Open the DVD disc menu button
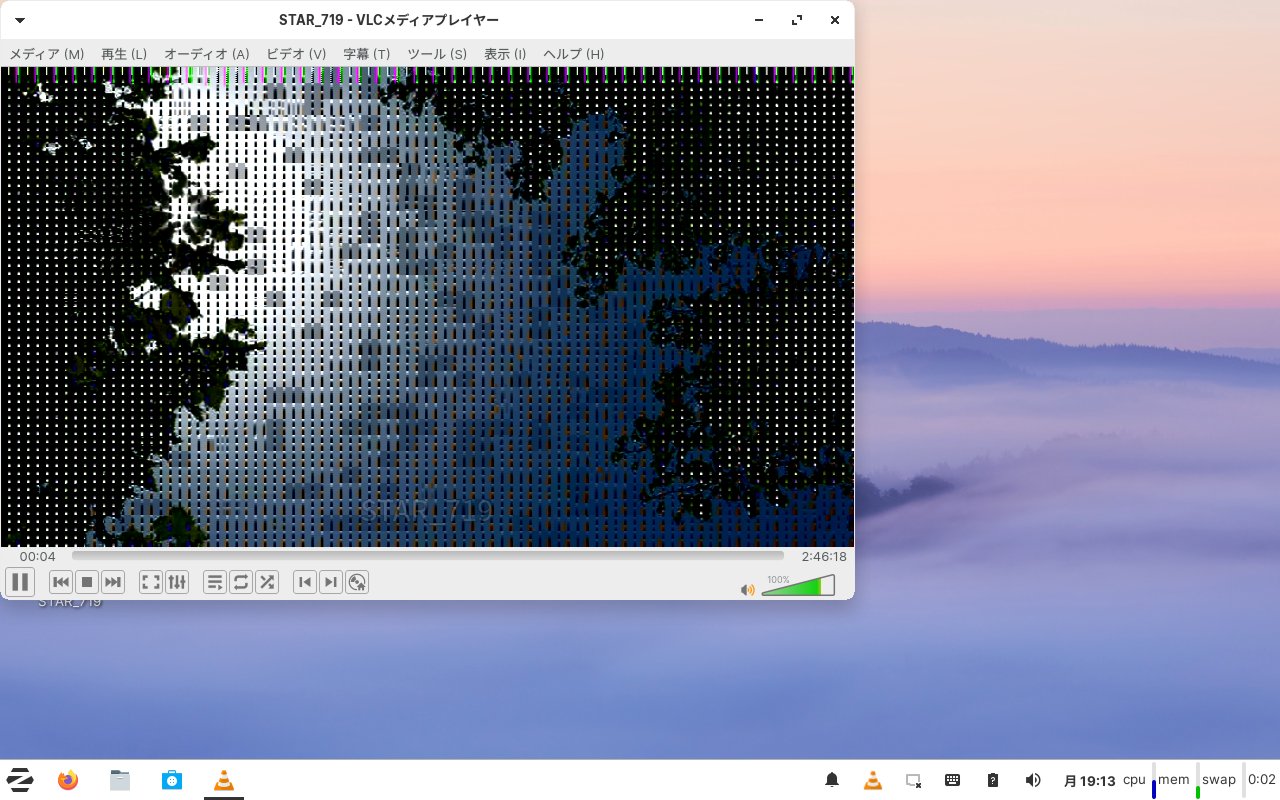The image size is (1280, 800). click(x=357, y=582)
